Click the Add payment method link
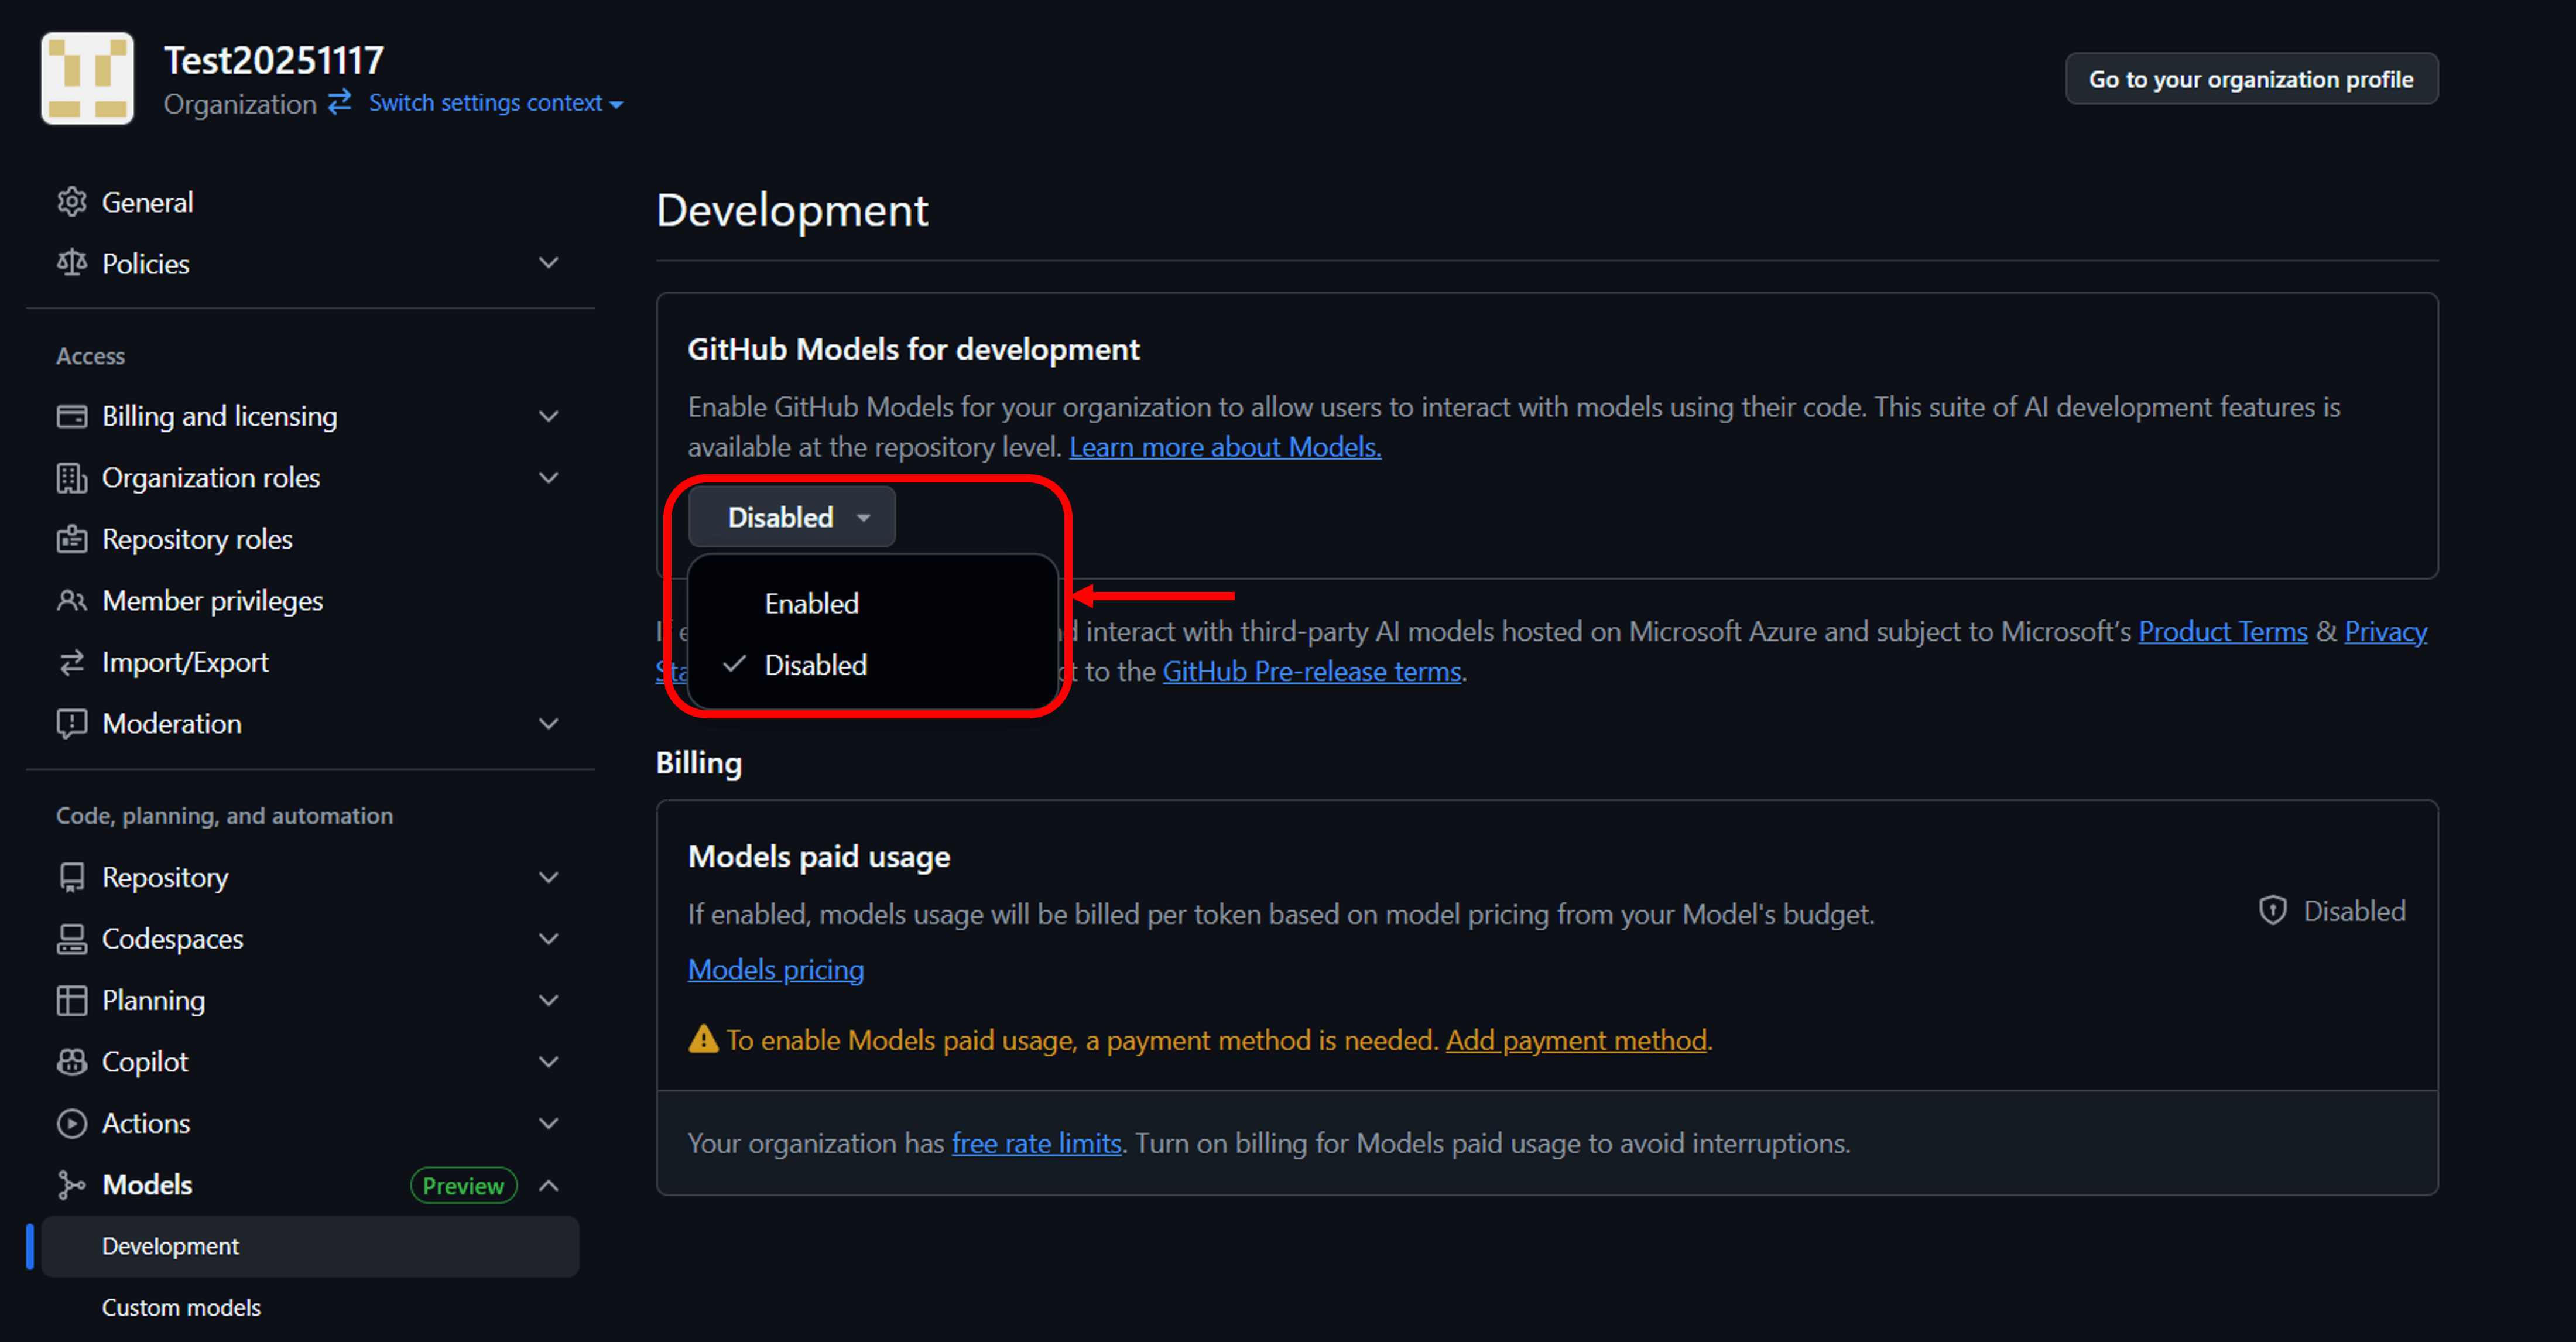The width and height of the screenshot is (2576, 1342). point(1575,1040)
